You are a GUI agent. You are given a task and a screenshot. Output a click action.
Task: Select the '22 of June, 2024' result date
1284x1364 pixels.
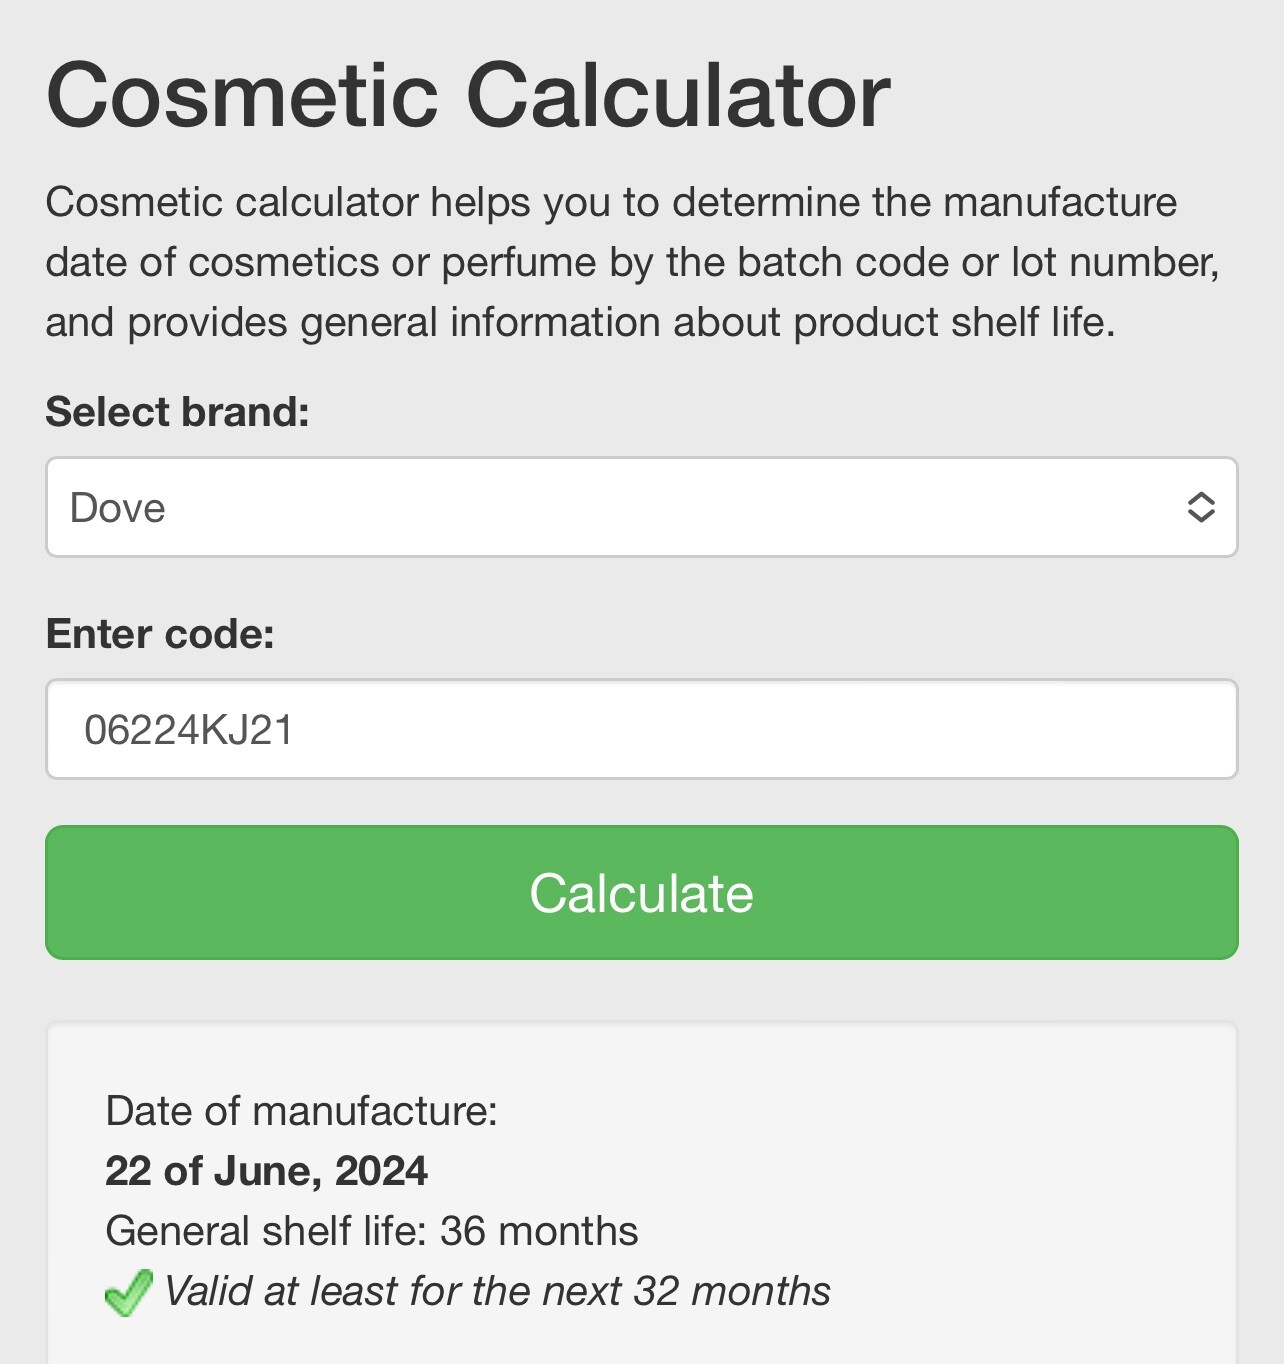point(266,1171)
